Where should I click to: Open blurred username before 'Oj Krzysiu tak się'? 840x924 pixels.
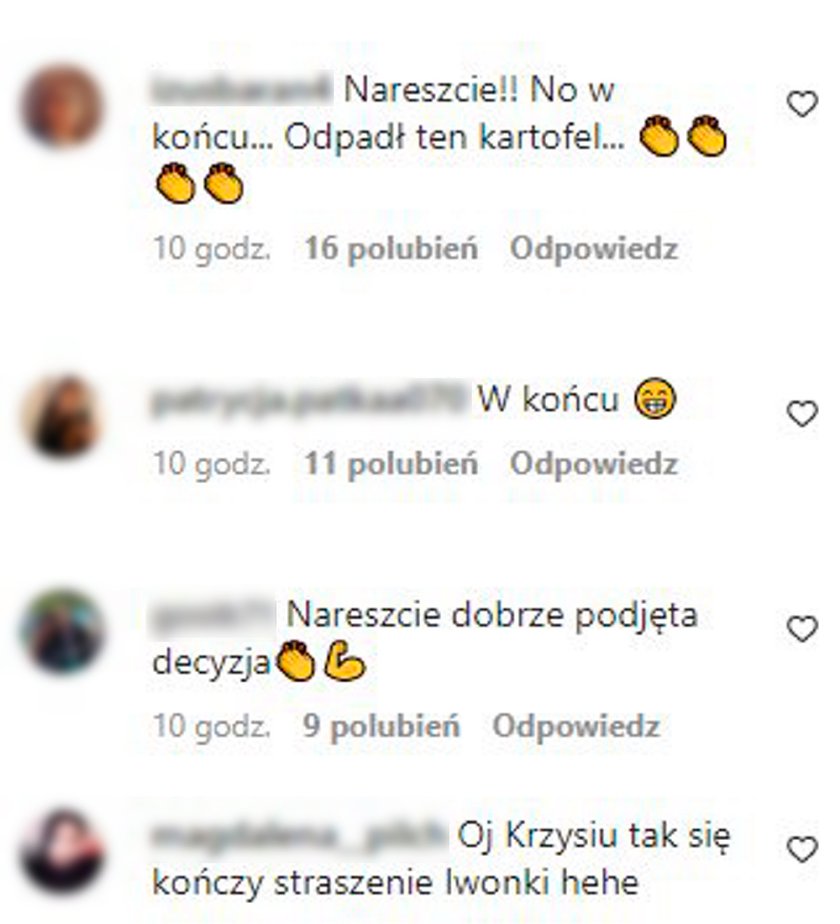pos(299,836)
